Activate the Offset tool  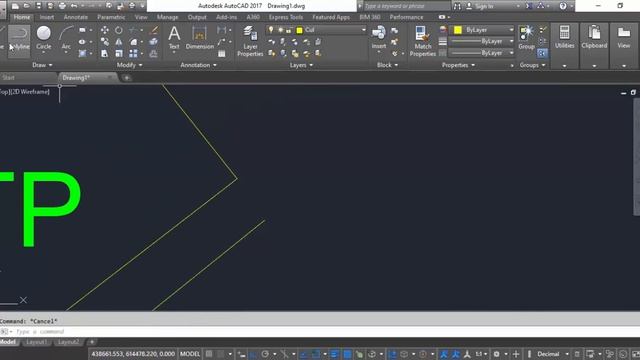tap(153, 53)
